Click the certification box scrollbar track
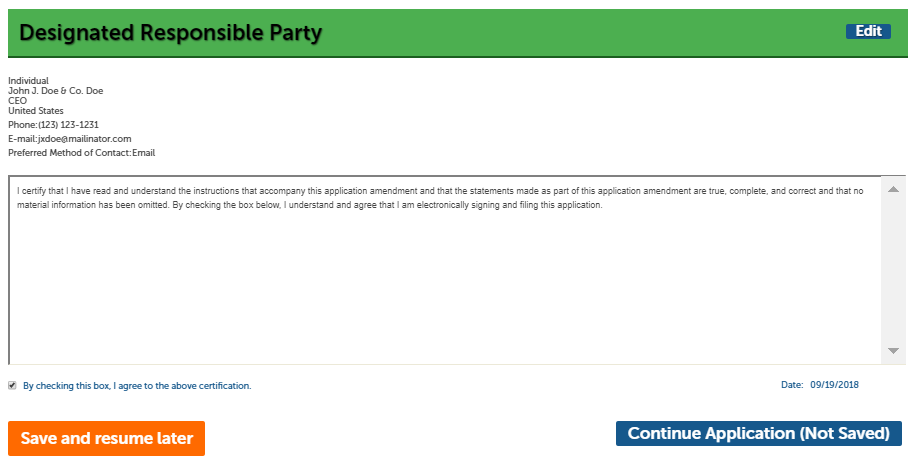 [893, 270]
